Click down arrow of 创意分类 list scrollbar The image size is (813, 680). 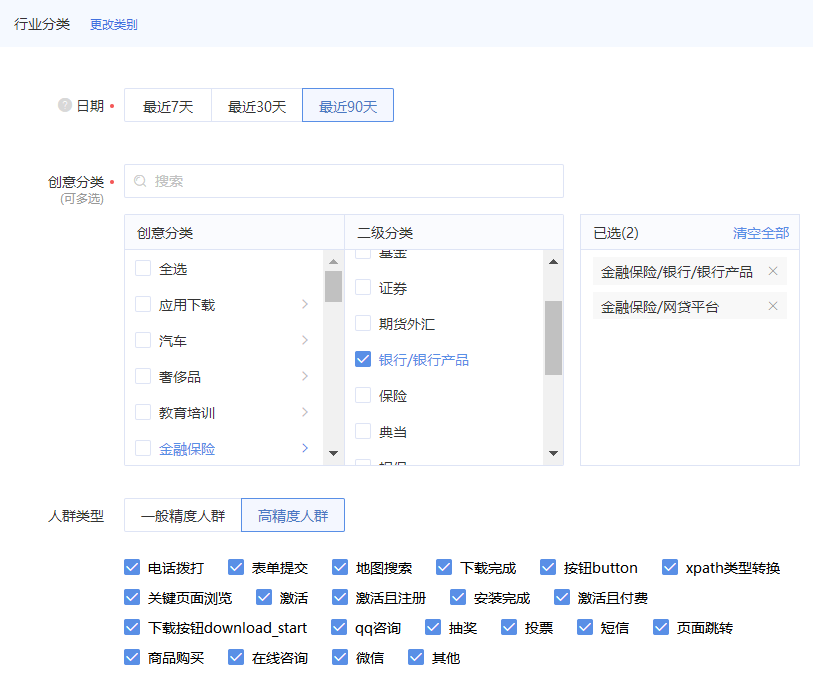pyautogui.click(x=333, y=453)
